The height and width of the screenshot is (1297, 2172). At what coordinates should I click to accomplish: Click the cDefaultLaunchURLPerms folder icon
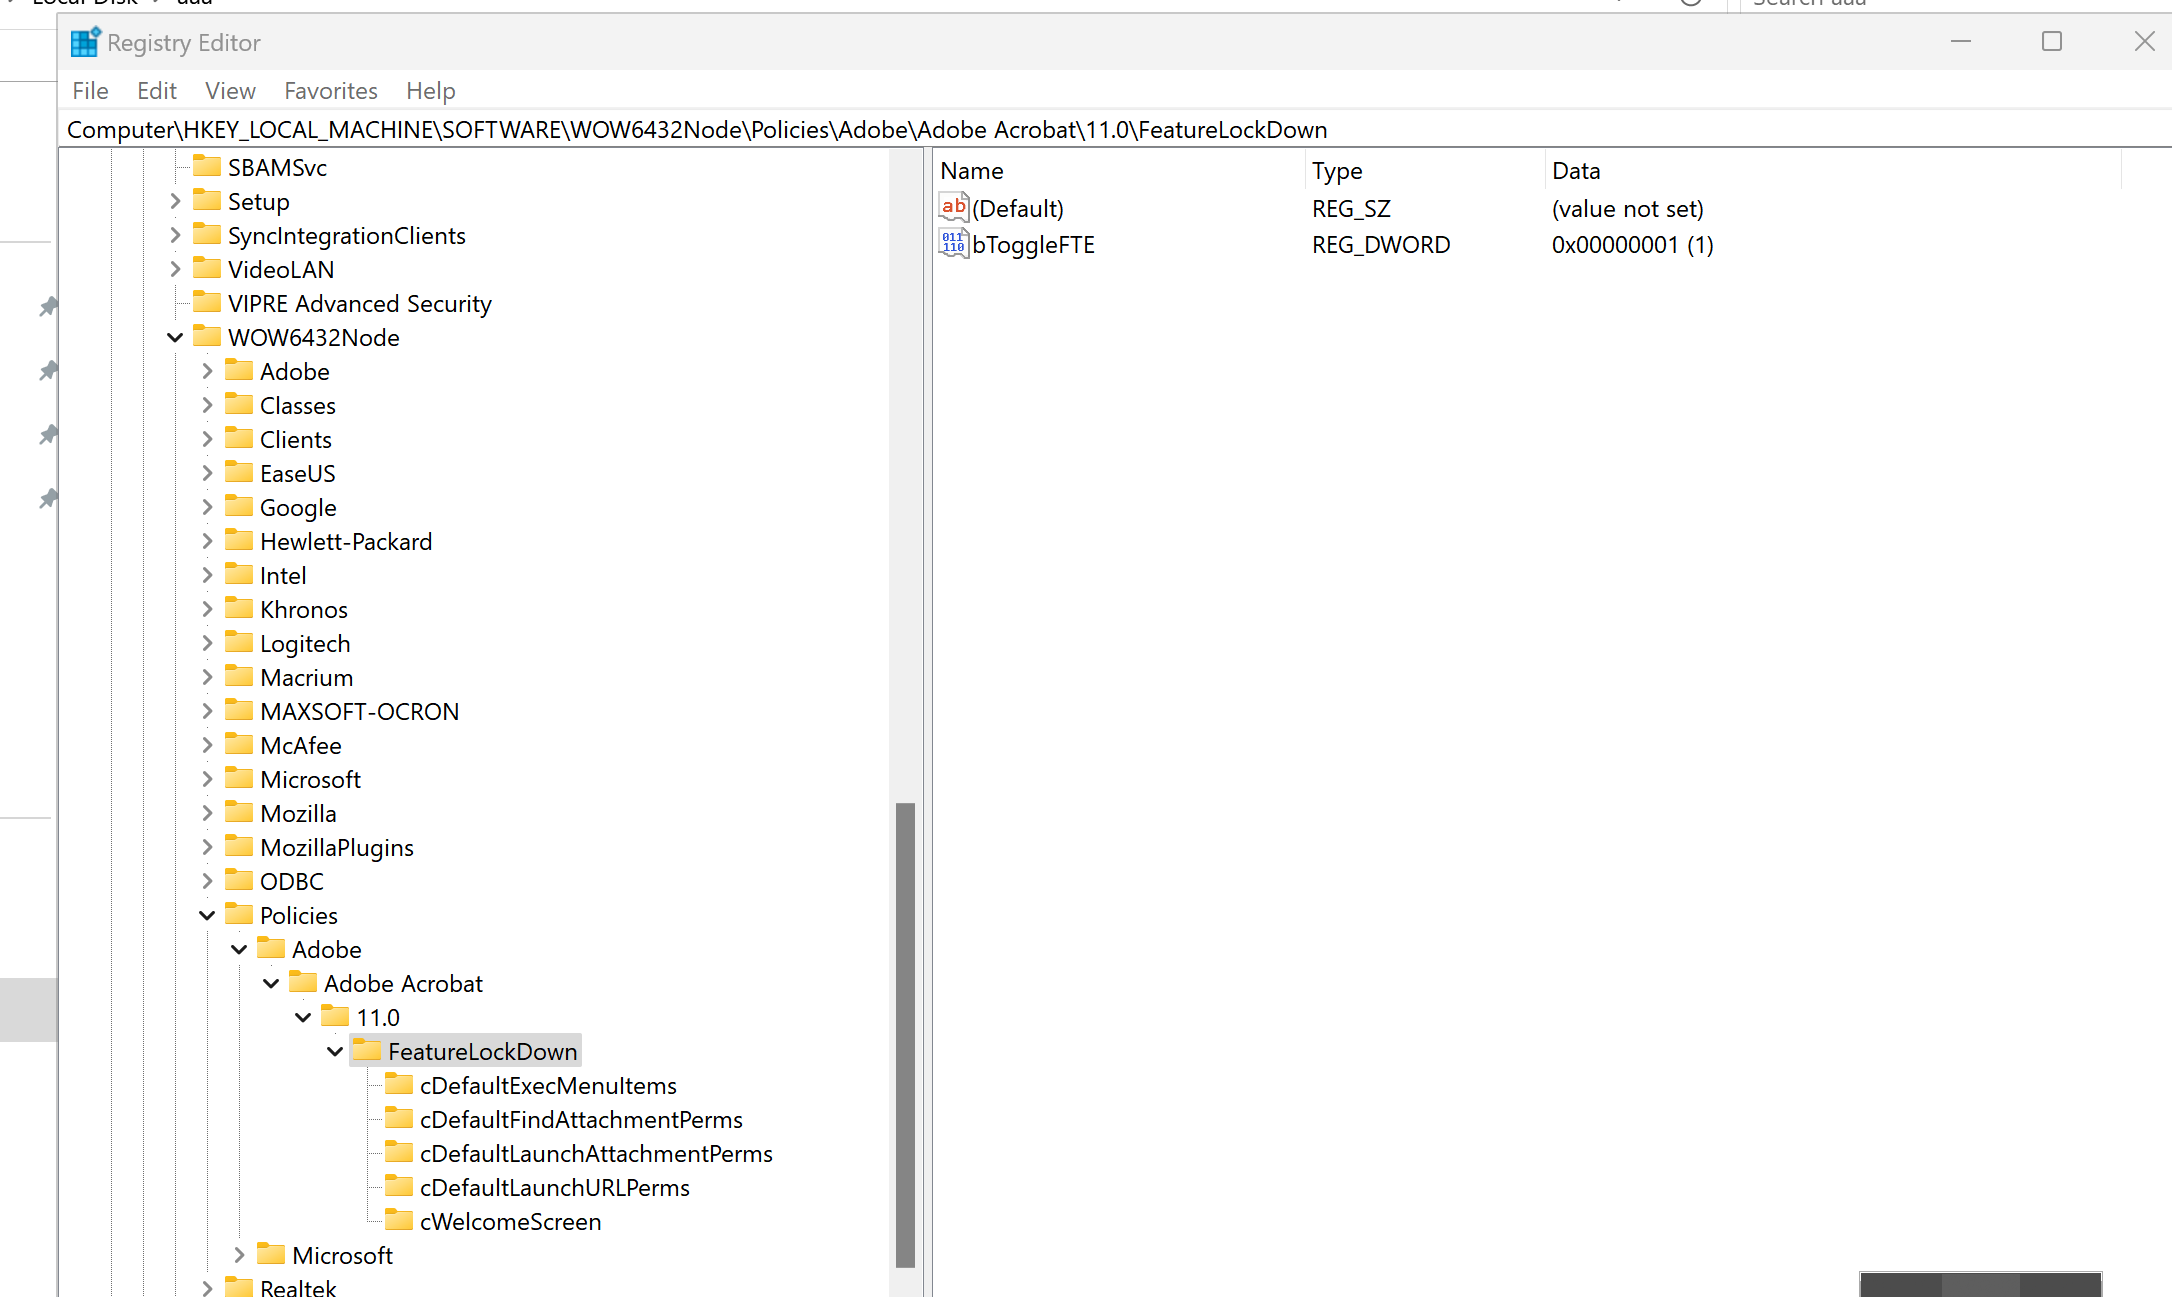coord(399,1187)
